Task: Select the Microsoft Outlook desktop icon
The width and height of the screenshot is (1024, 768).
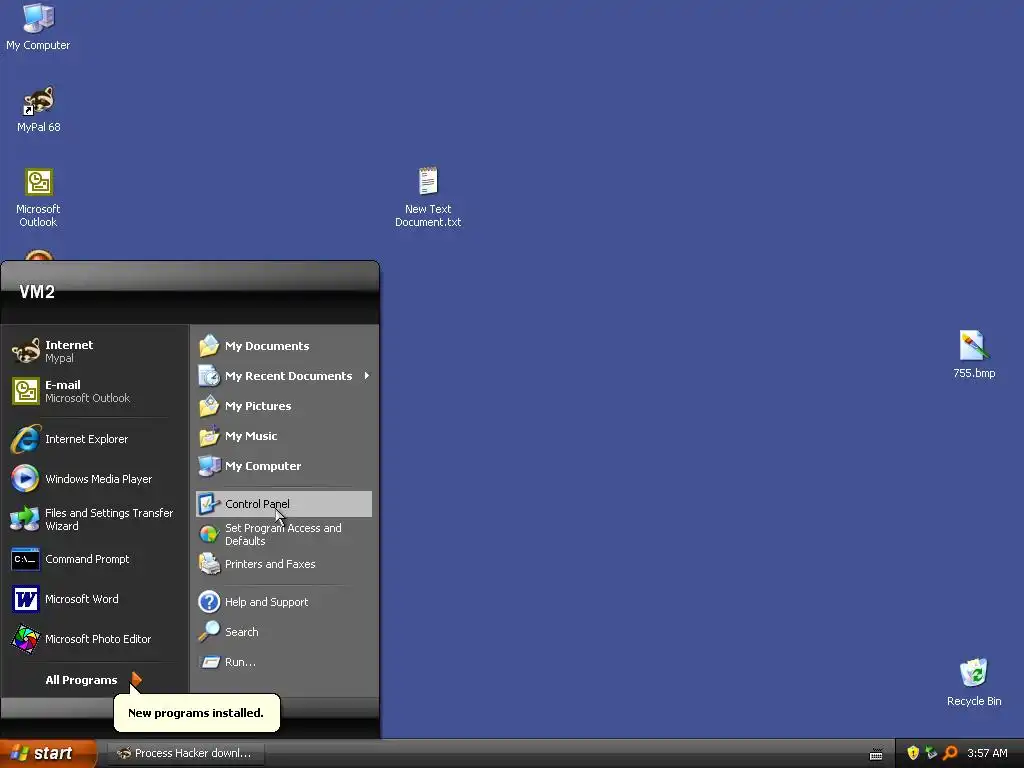Action: tap(39, 197)
